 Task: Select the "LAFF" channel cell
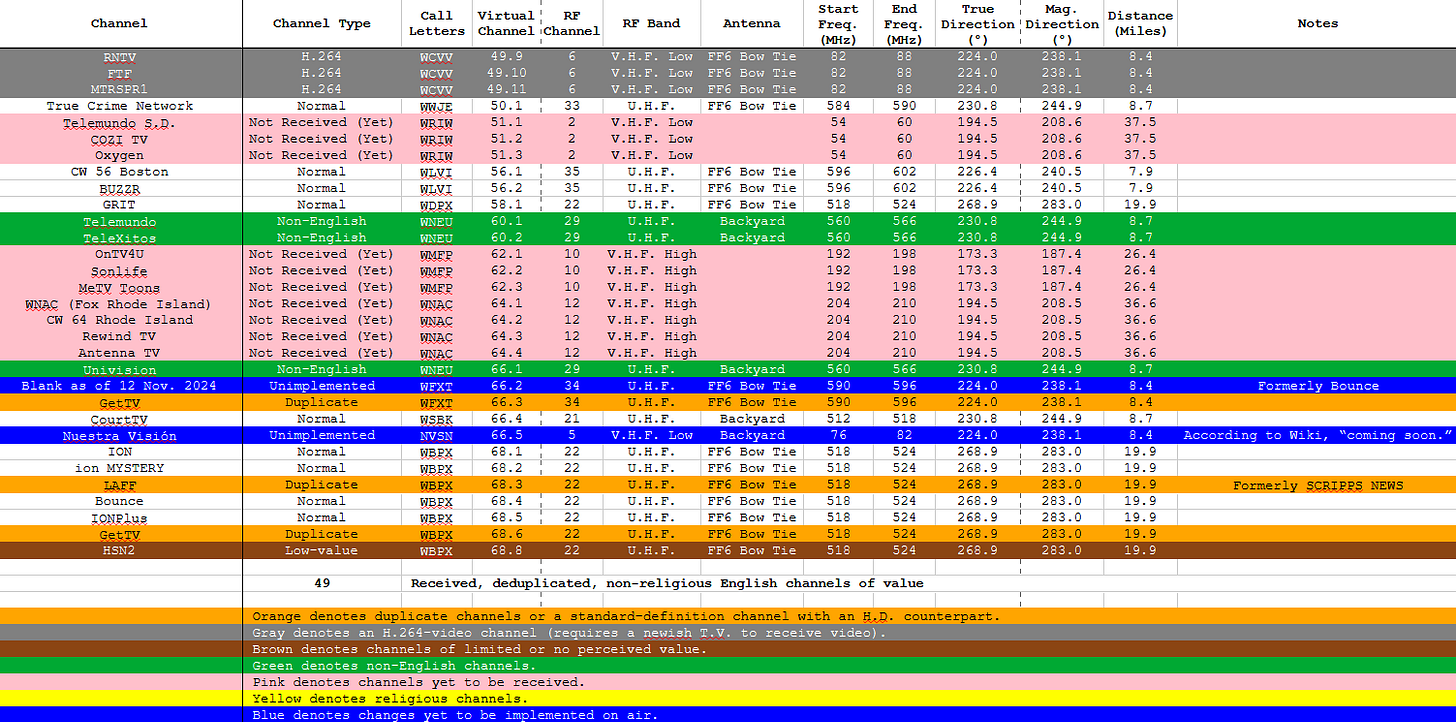(119, 485)
